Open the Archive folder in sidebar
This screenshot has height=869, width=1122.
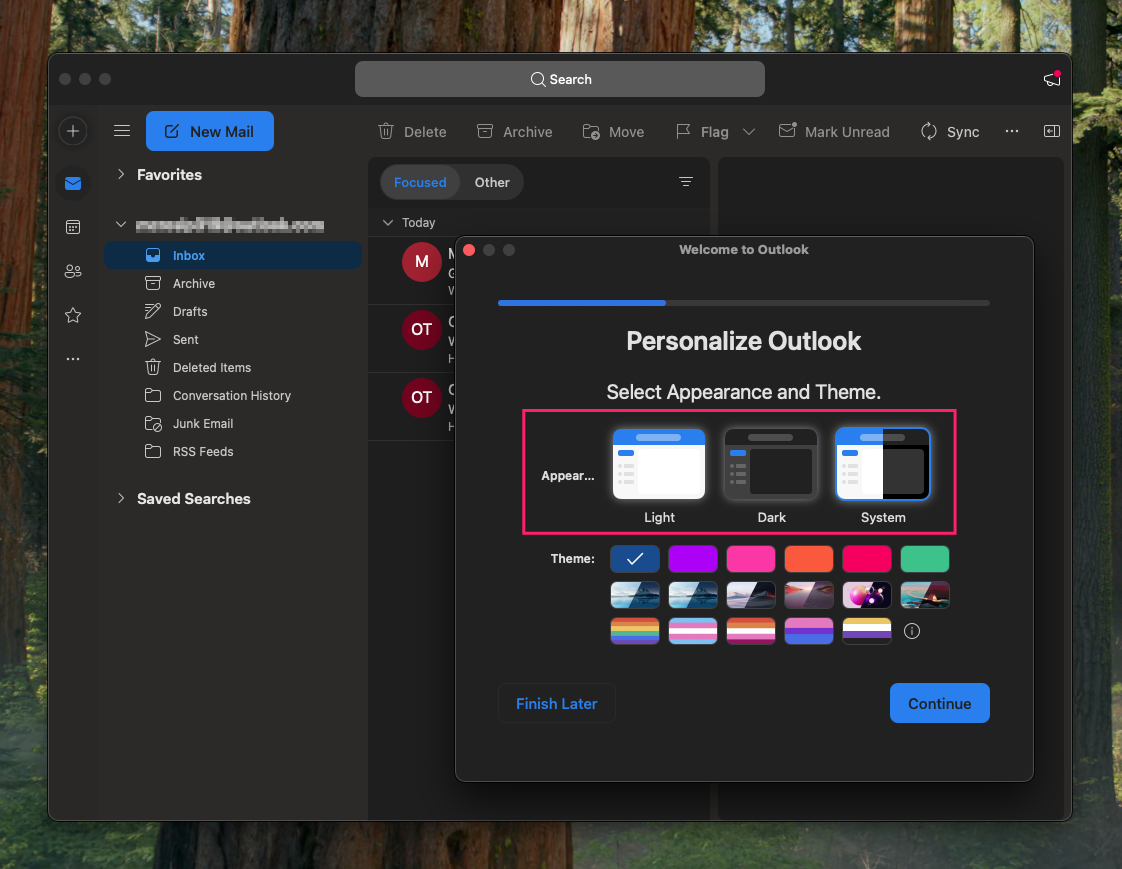tap(233, 283)
